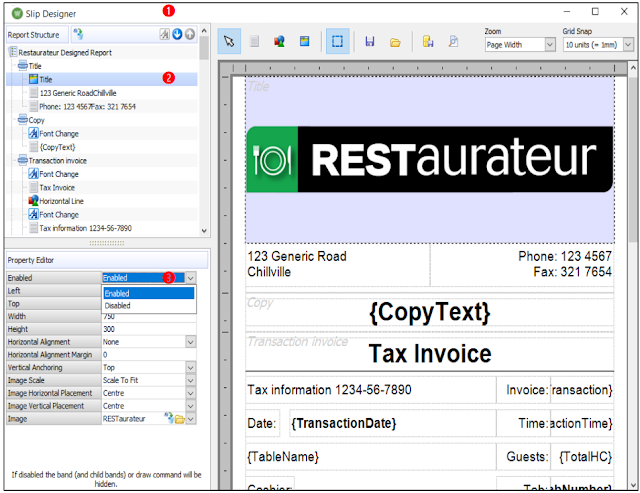Select Tax Invoice heading on canvas
This screenshot has width=640, height=493.
(430, 353)
